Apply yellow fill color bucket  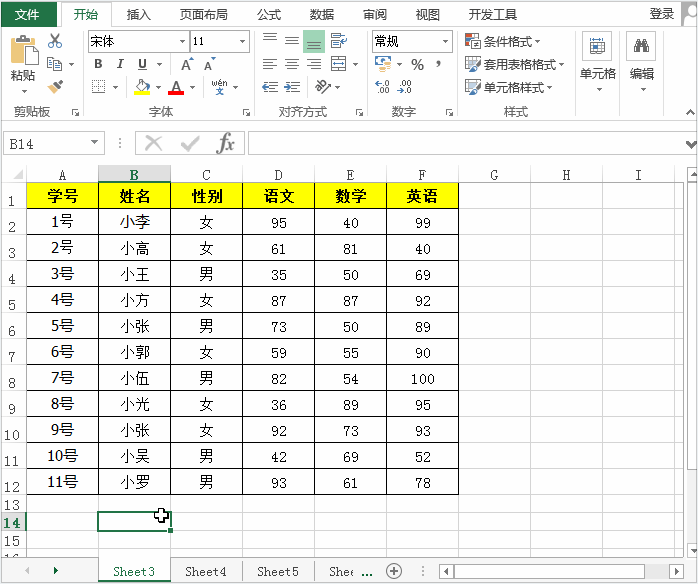(x=142, y=87)
